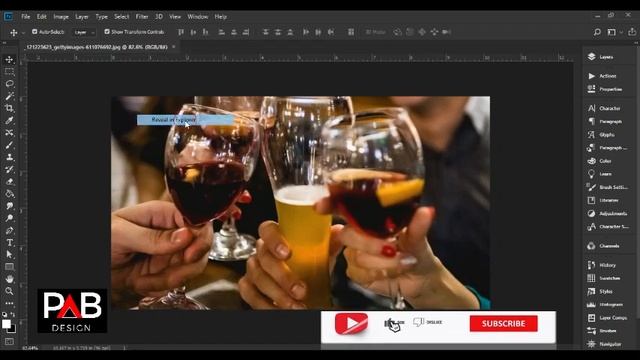This screenshot has width=640, height=360.
Task: Select the Move tool in the toolbar
Action: point(9,60)
